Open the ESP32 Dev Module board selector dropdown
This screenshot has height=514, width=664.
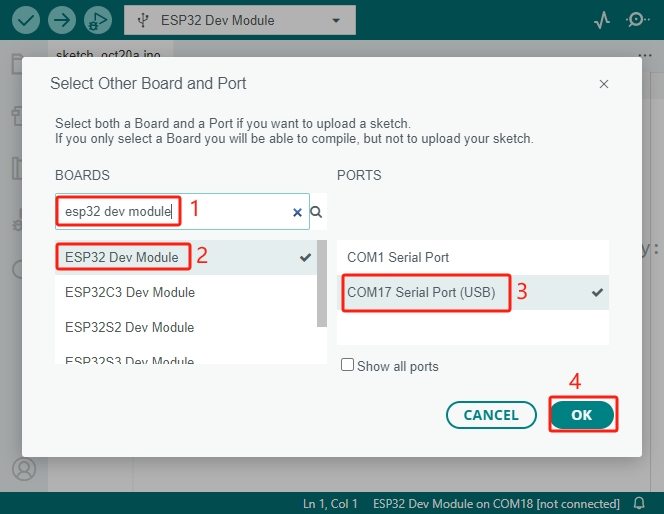(x=240, y=20)
